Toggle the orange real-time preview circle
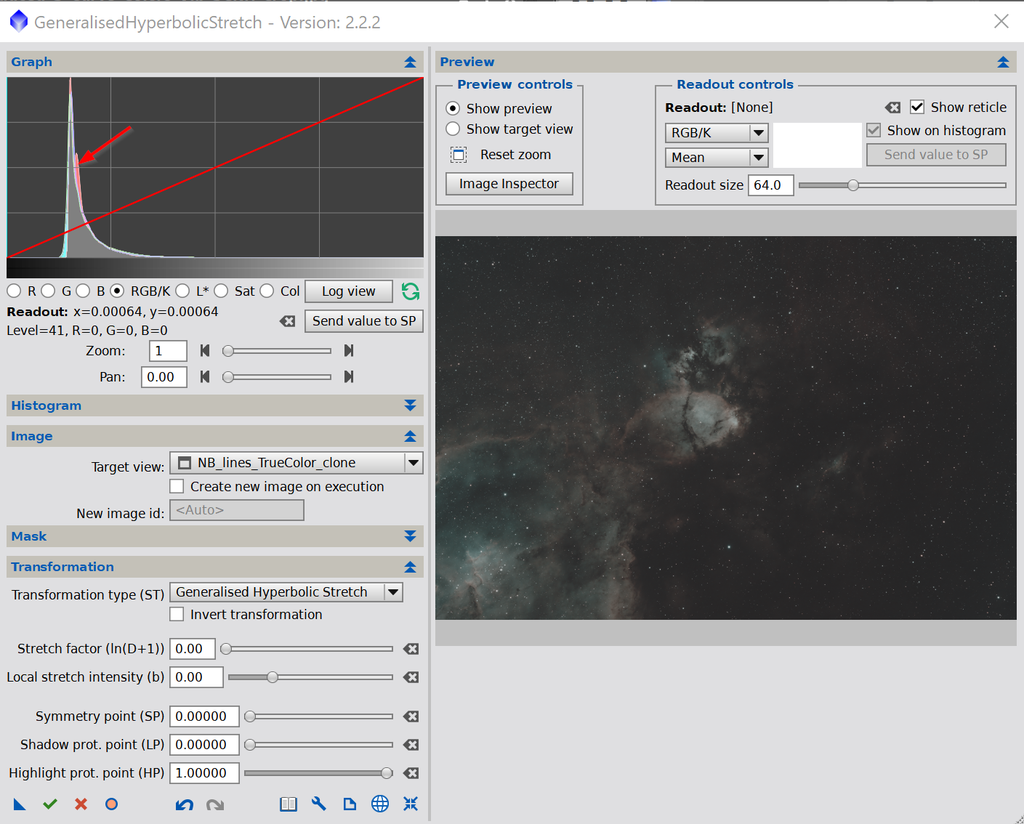This screenshot has height=824, width=1024. (x=112, y=804)
